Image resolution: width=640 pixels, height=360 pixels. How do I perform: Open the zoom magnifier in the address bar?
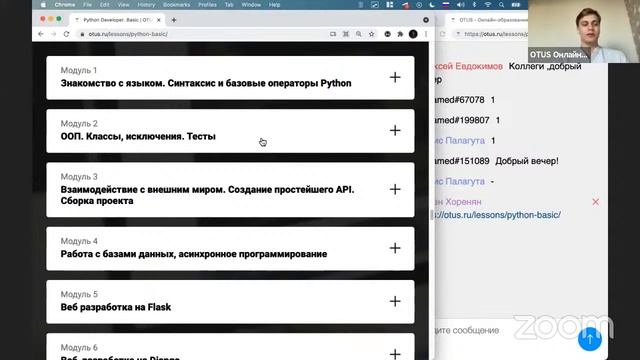358,34
